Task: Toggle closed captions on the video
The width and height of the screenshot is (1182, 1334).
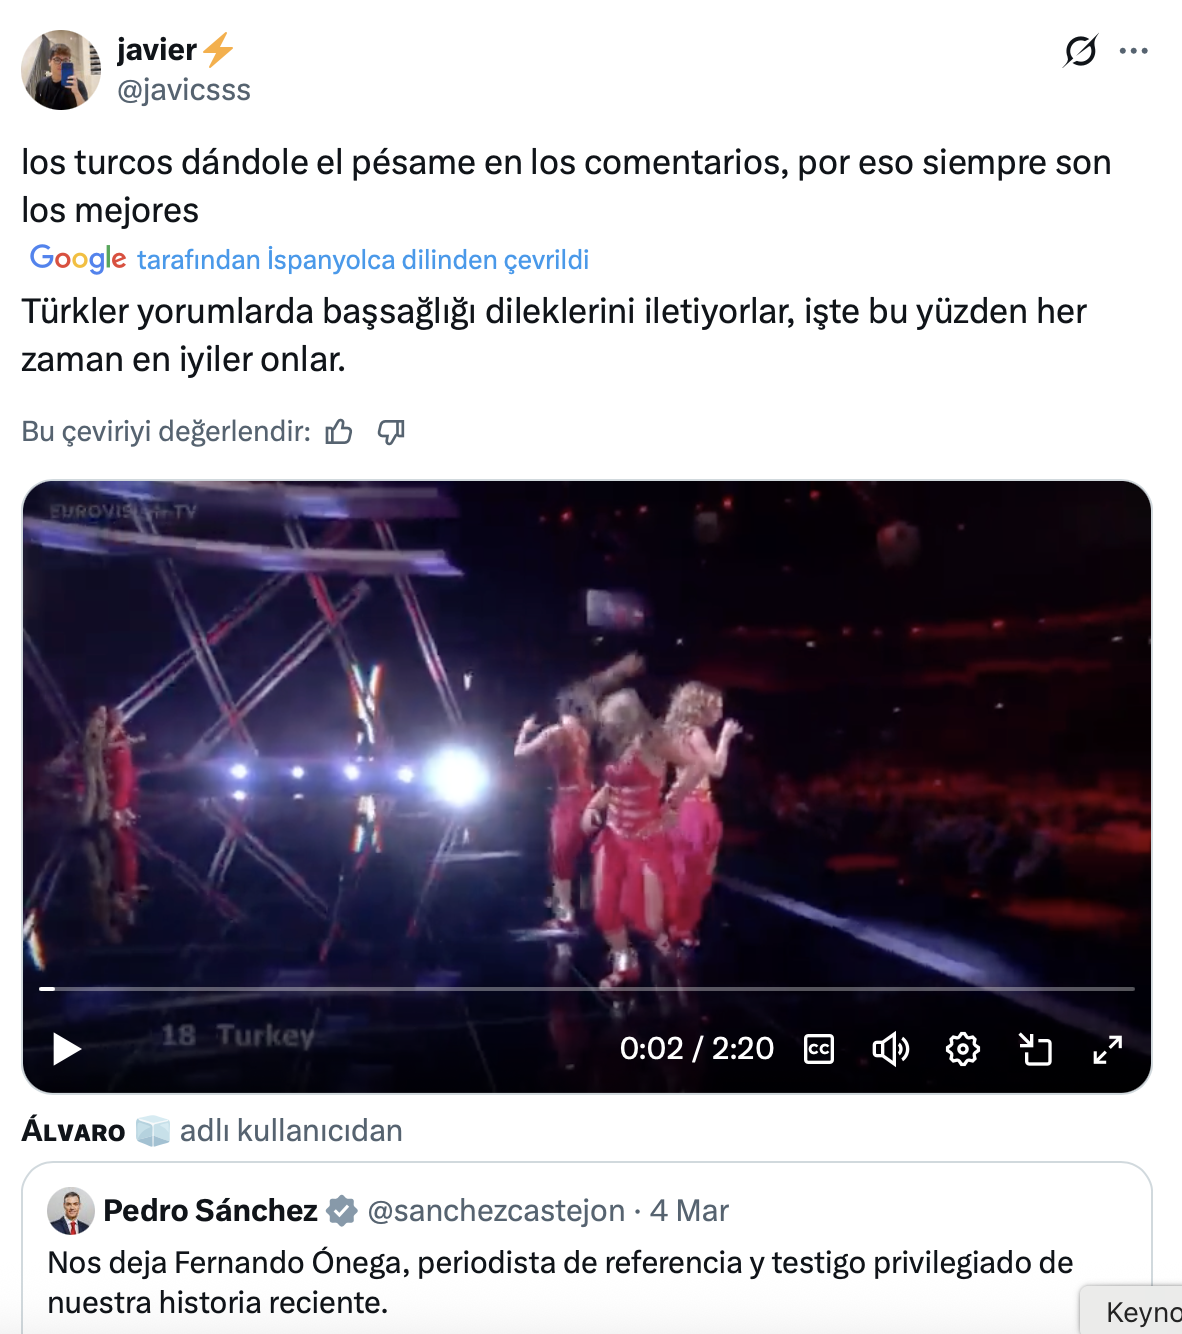Action: [819, 1049]
